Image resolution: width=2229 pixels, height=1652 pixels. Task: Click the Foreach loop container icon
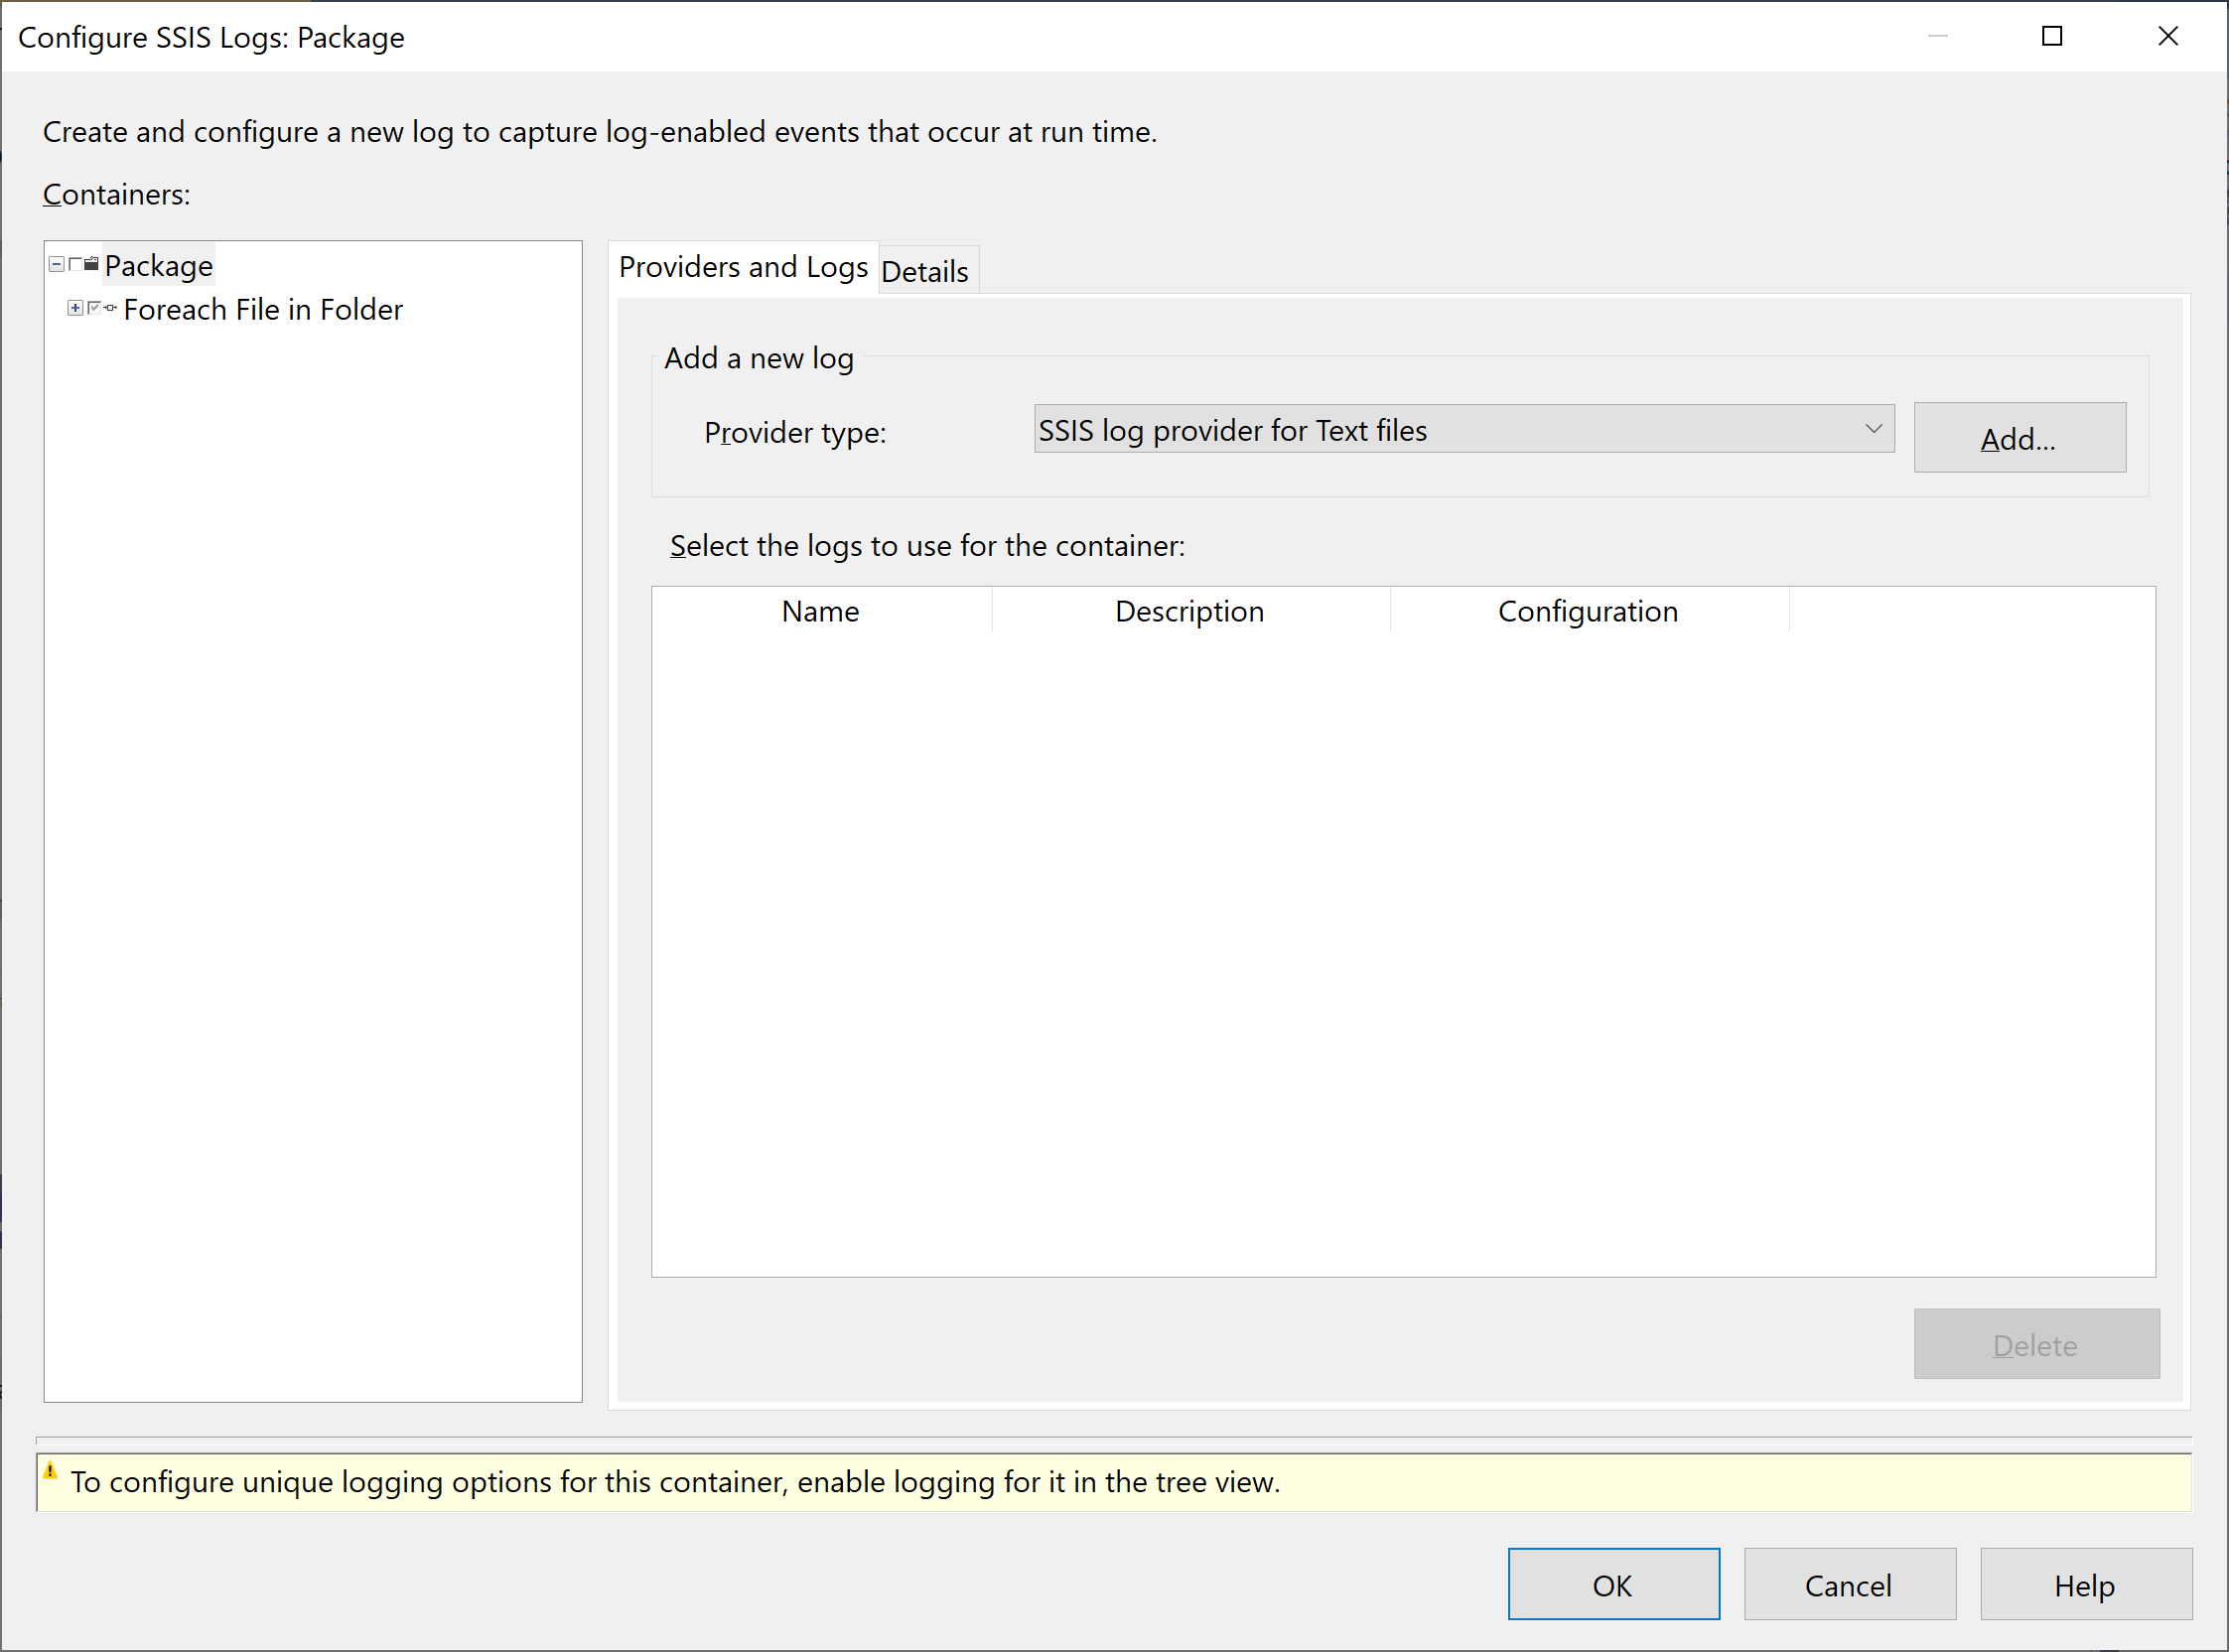coord(110,308)
